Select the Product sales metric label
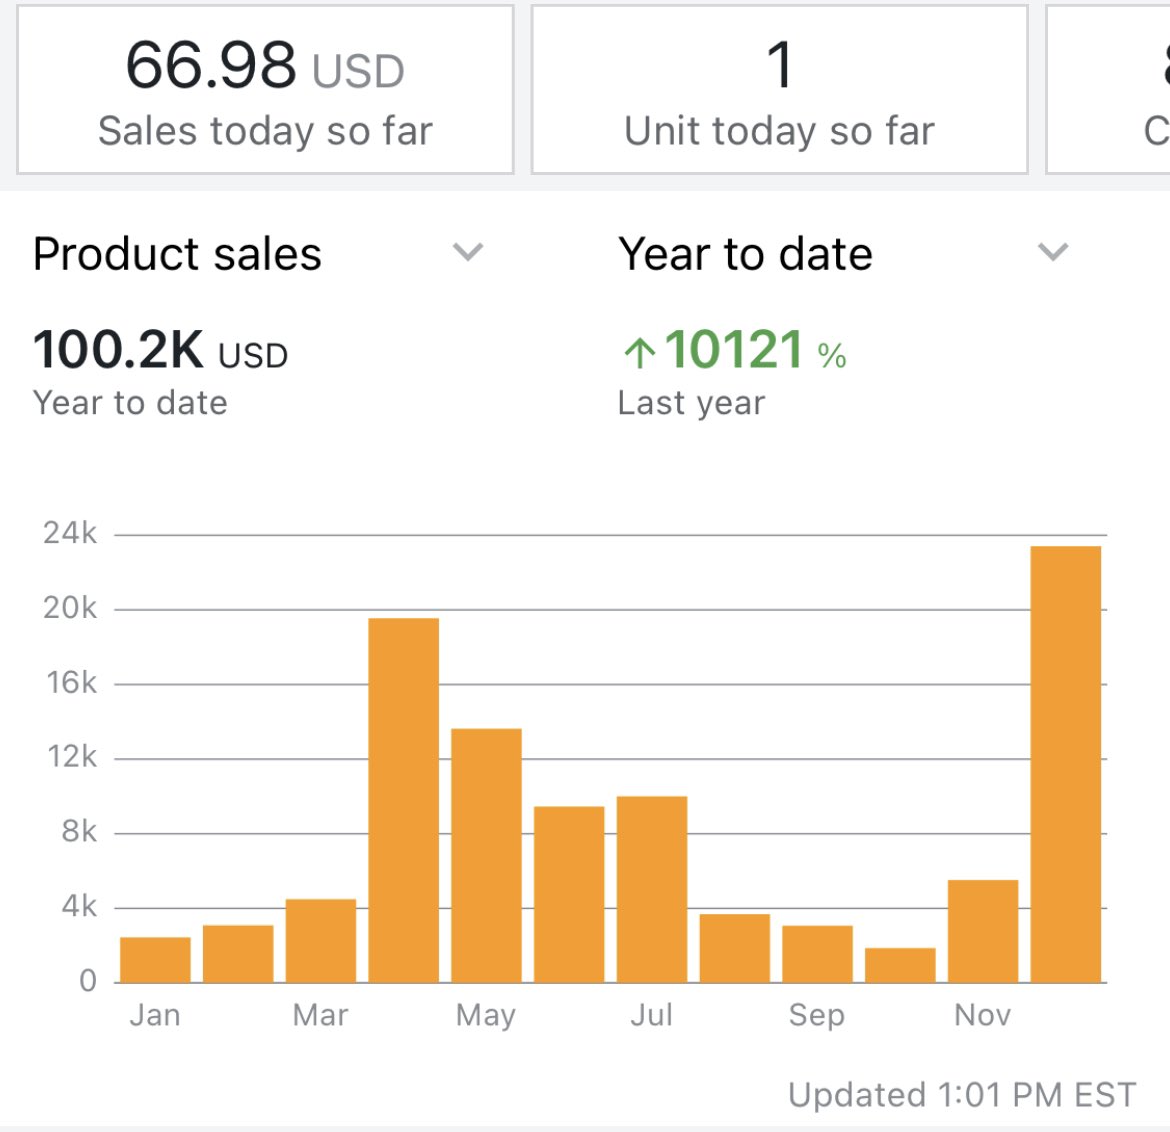Viewport: 1170px width, 1132px height. [178, 254]
